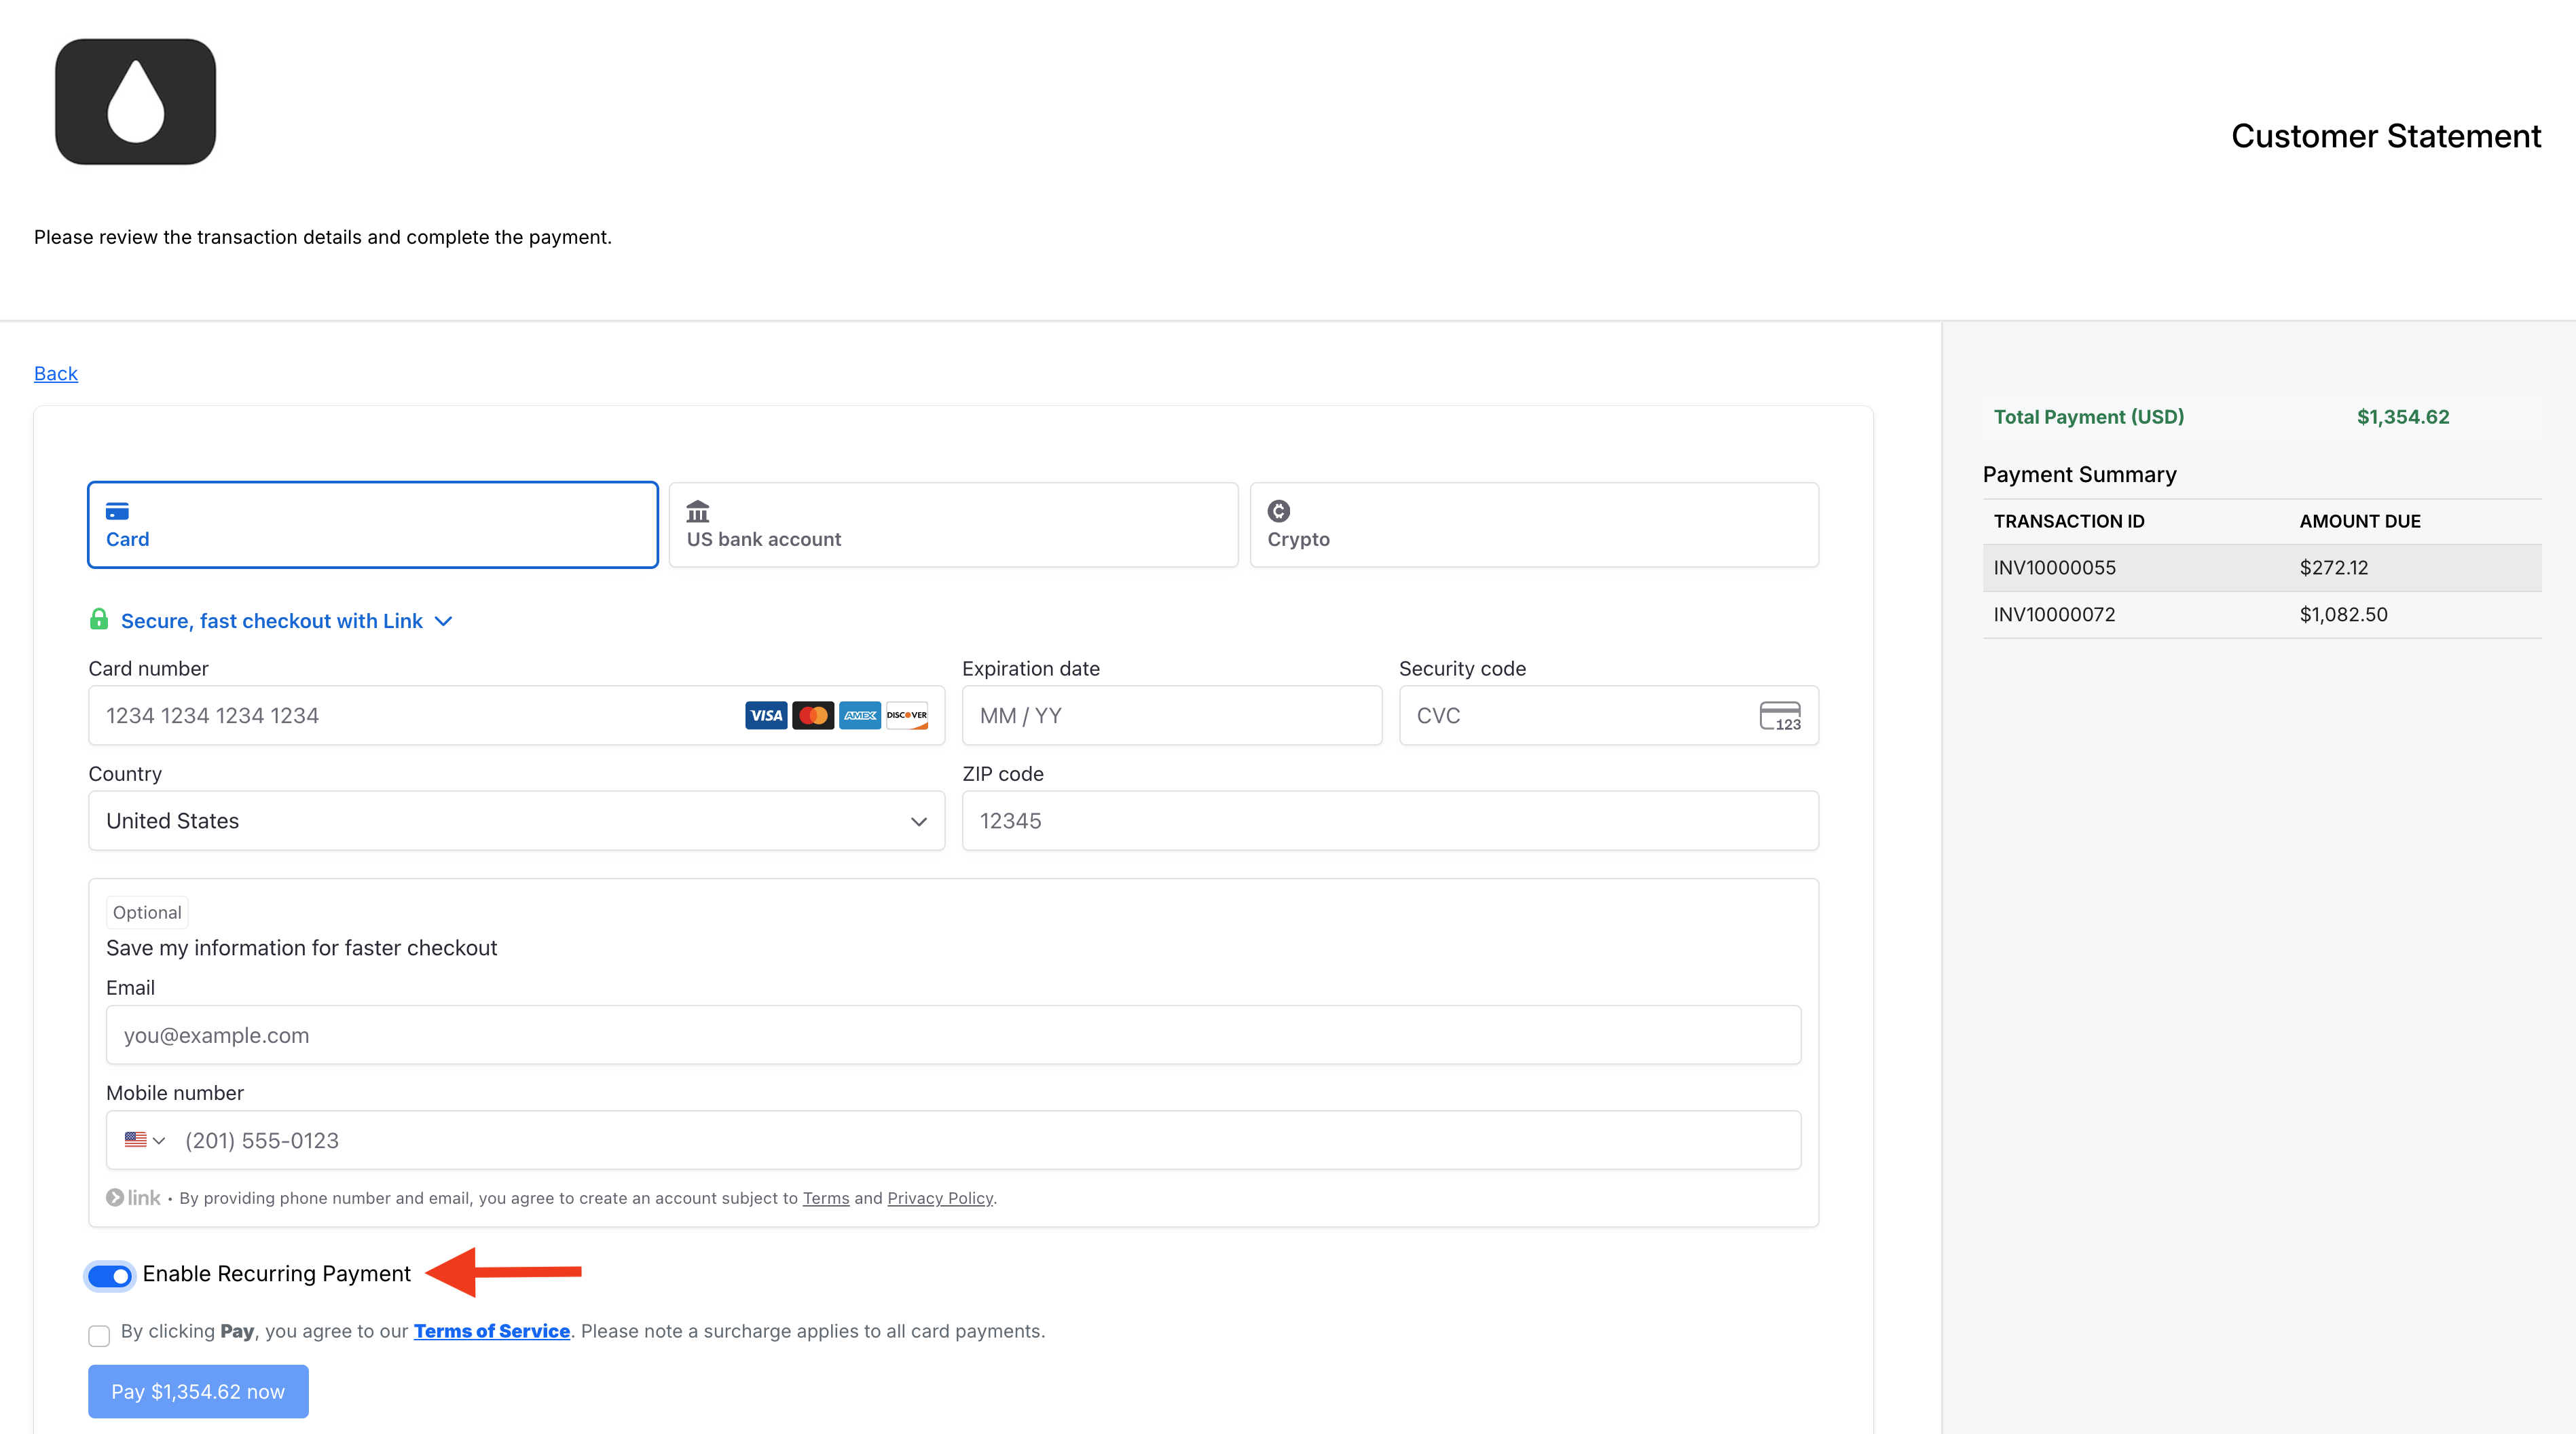Click transaction ID INV10000072
The image size is (2576, 1434).
[x=2055, y=614]
